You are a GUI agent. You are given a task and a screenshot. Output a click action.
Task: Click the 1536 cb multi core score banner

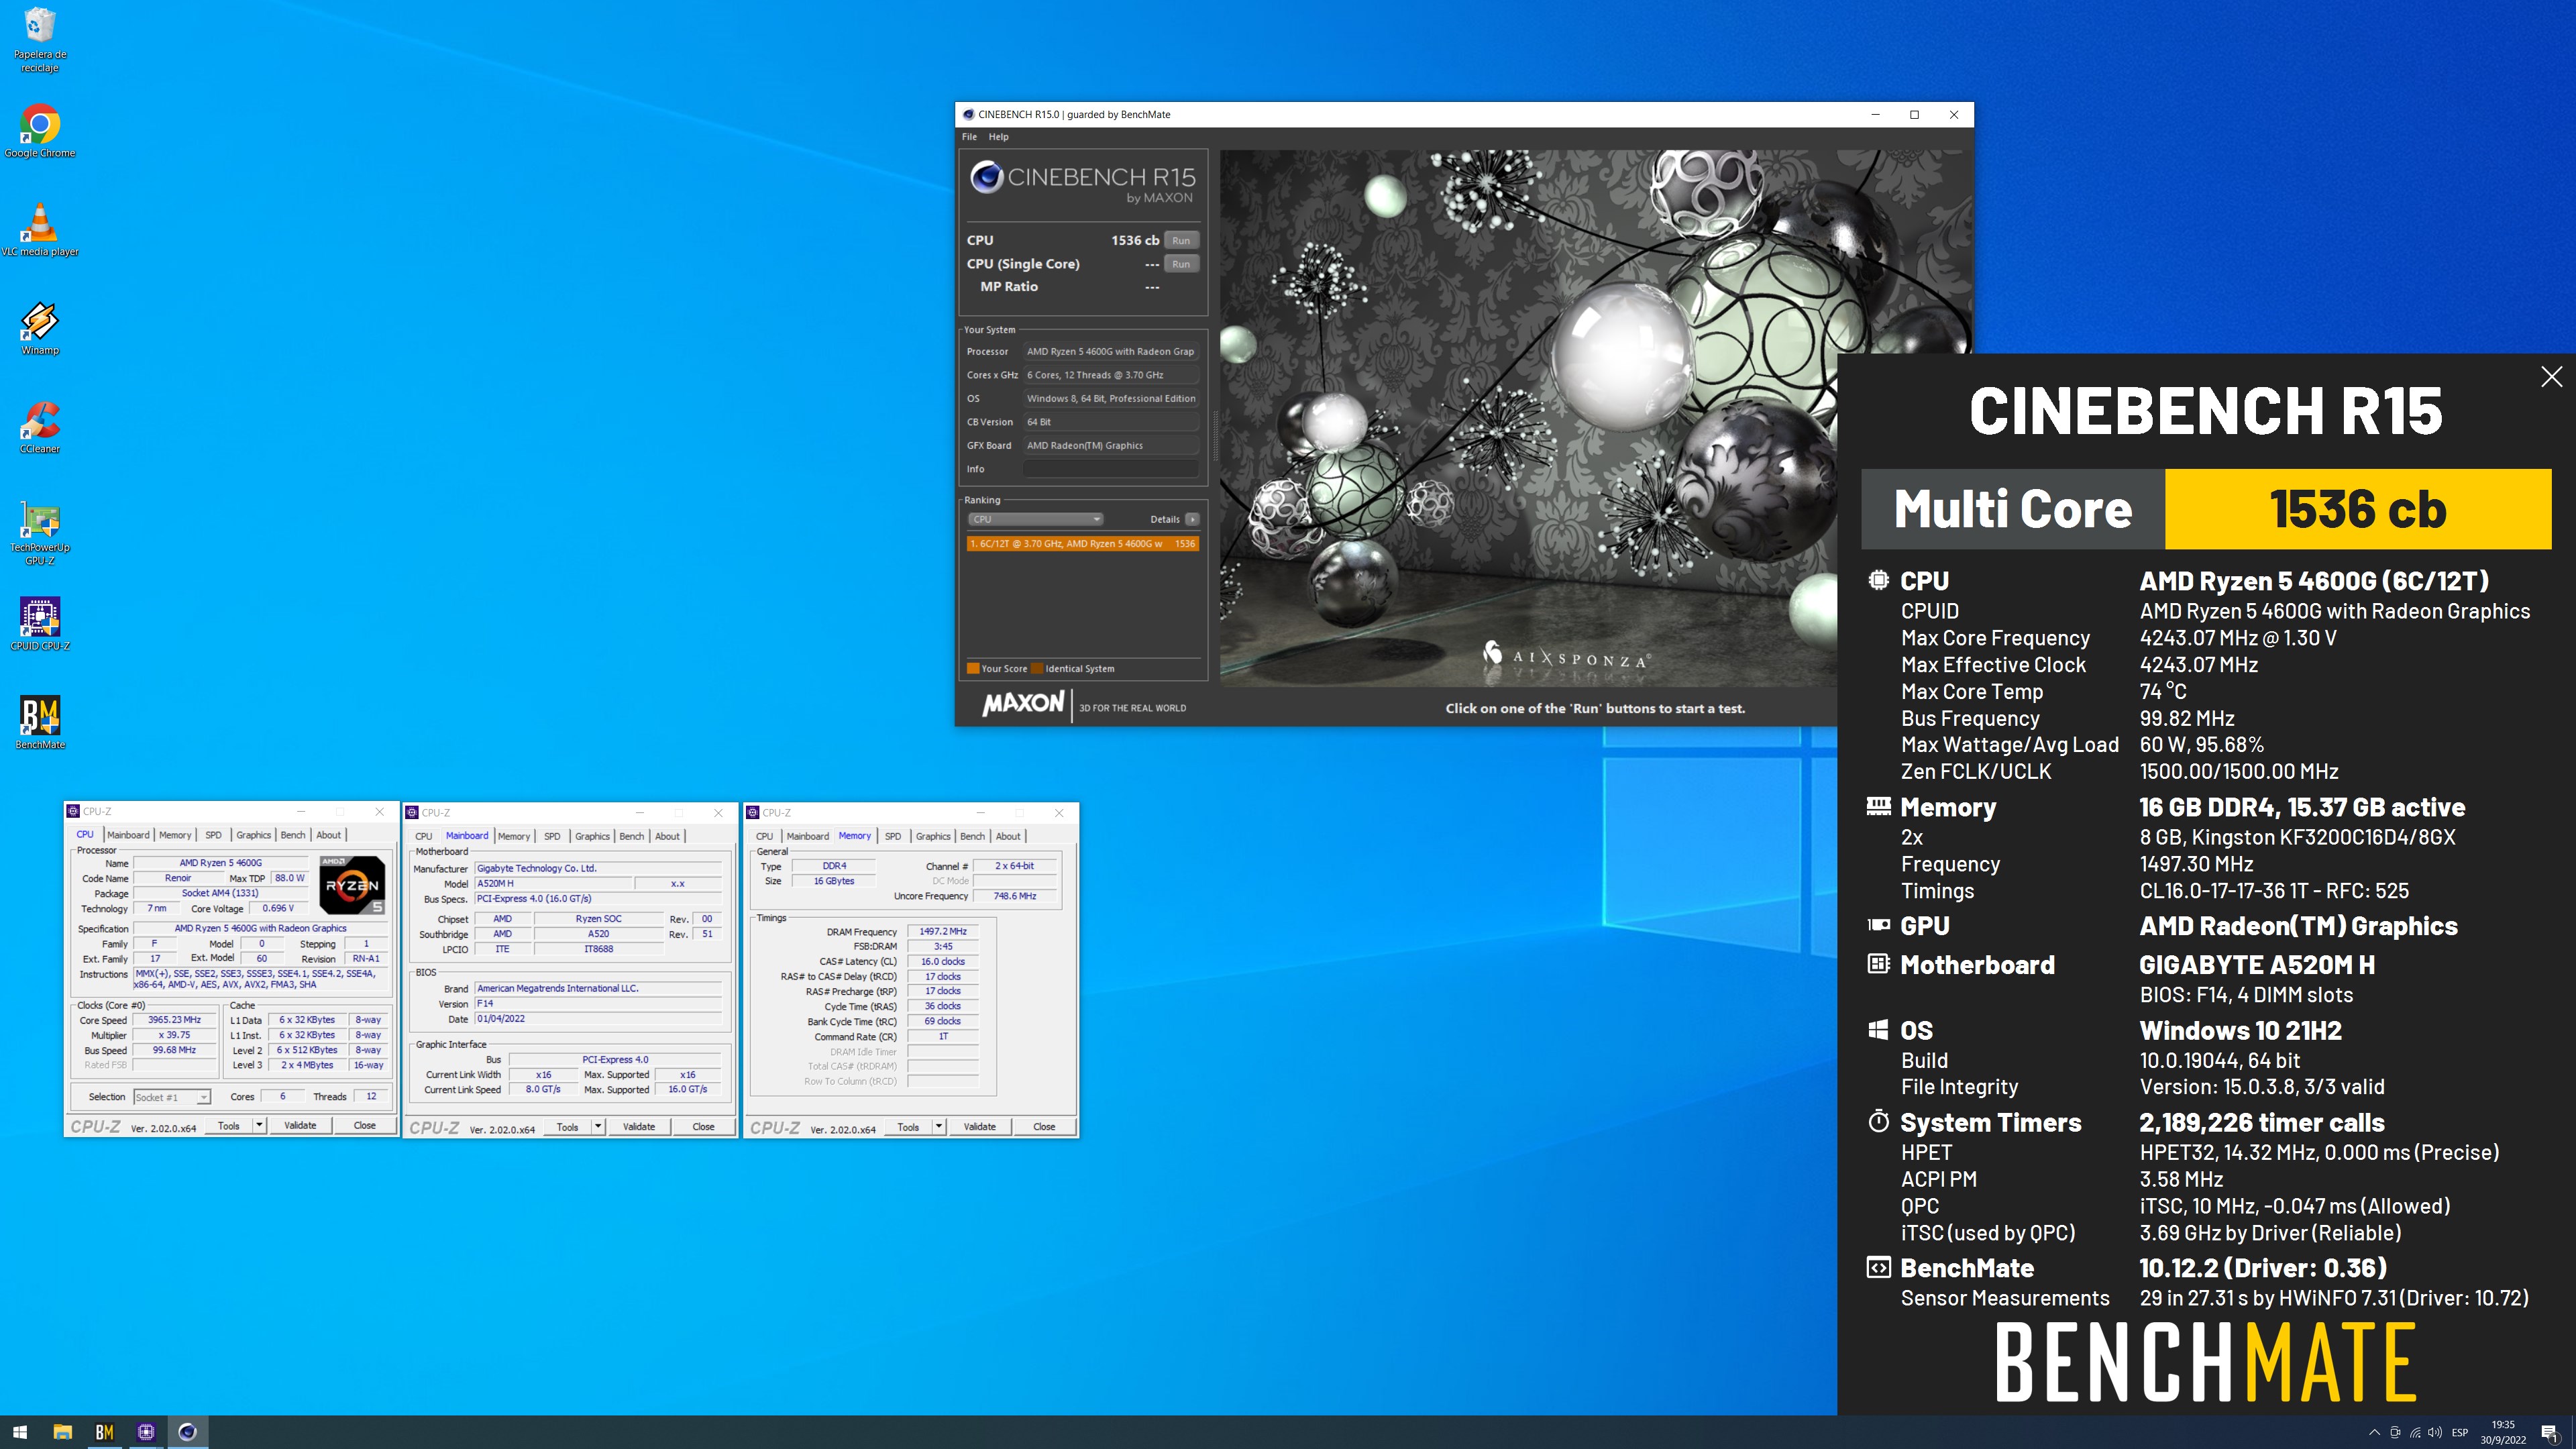(x=2358, y=509)
